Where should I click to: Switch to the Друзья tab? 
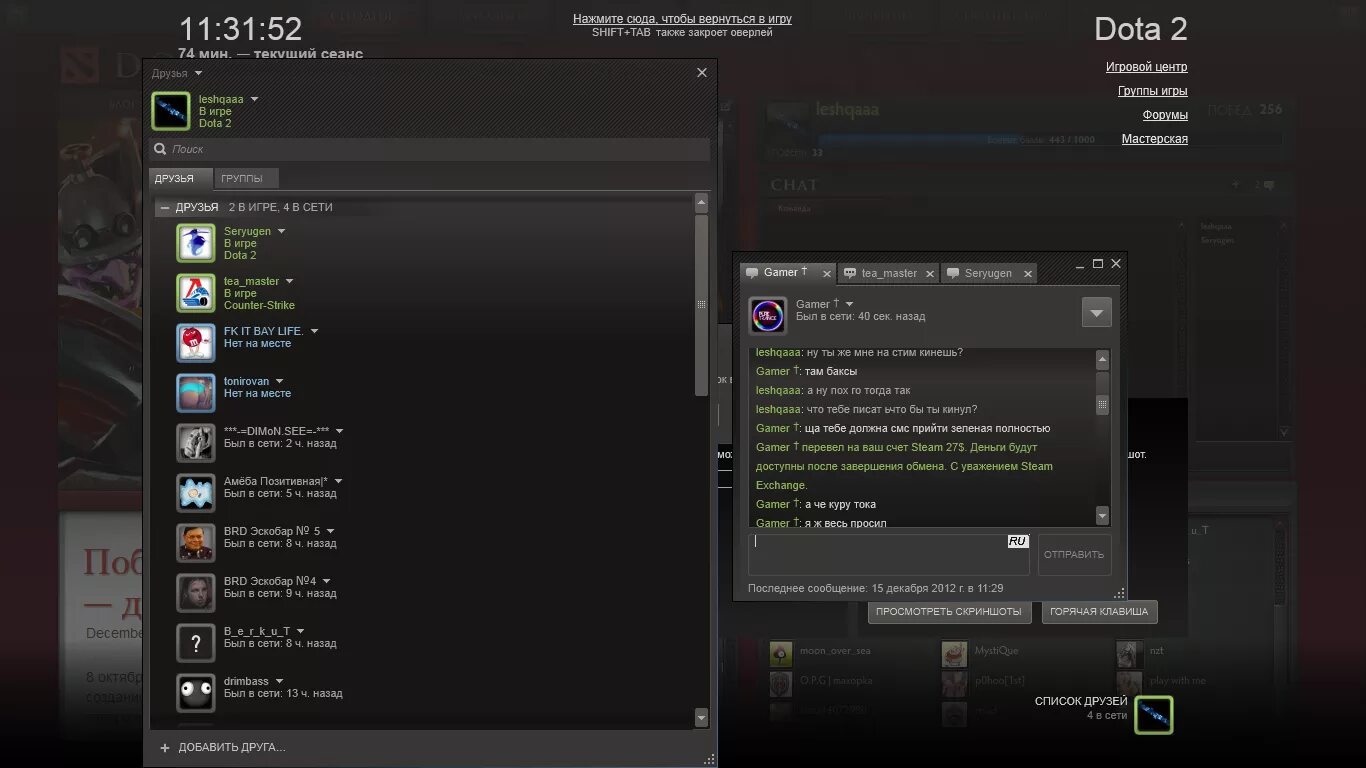click(181, 178)
